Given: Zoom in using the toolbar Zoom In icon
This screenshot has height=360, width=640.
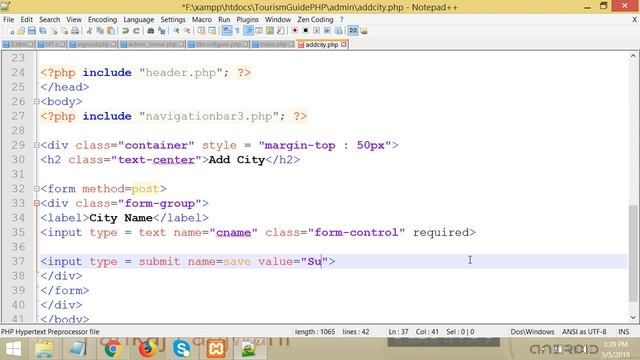Looking at the screenshot, I should 176,31.
